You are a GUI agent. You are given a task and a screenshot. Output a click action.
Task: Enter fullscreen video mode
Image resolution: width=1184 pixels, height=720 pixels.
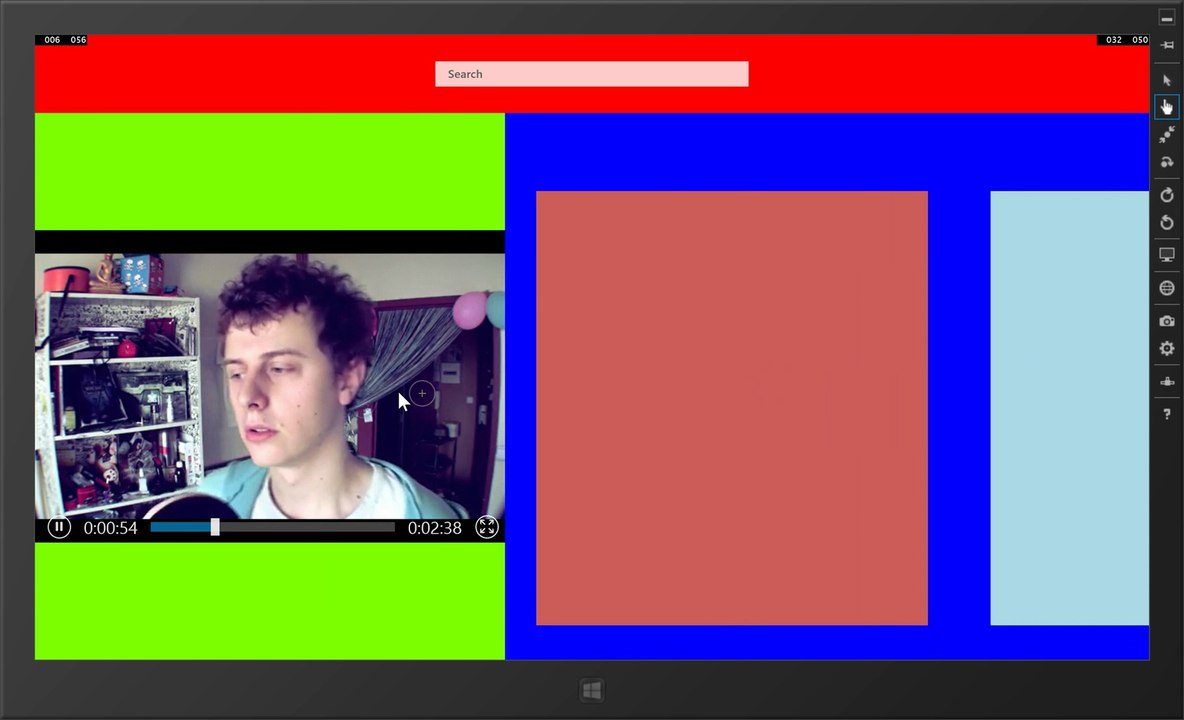[x=487, y=528]
